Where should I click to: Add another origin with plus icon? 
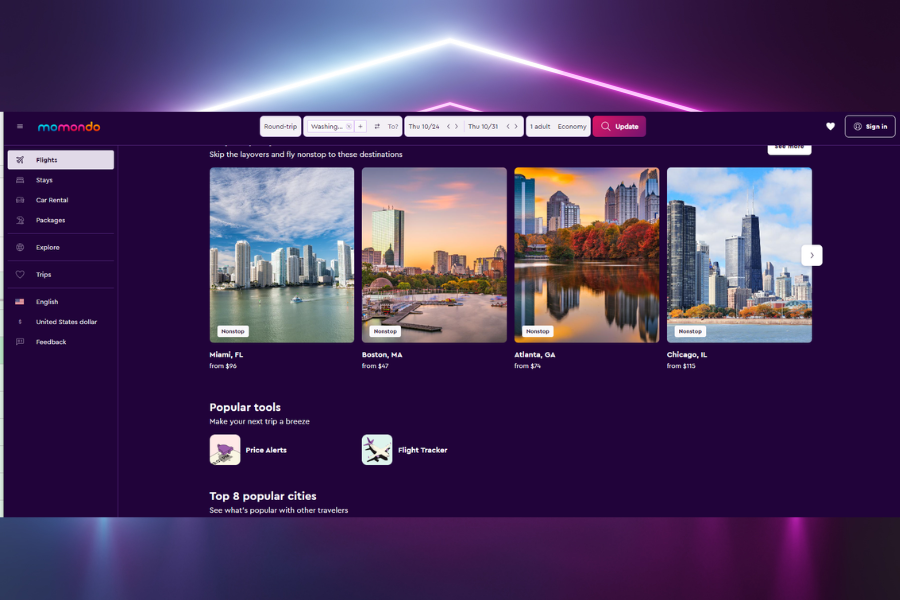(x=361, y=127)
